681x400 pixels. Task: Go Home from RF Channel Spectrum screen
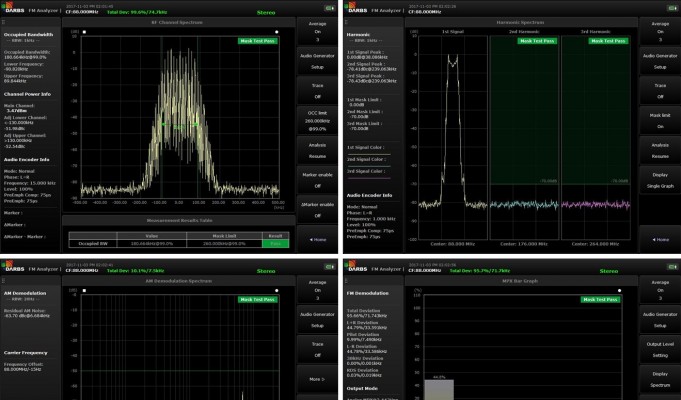click(x=317, y=239)
